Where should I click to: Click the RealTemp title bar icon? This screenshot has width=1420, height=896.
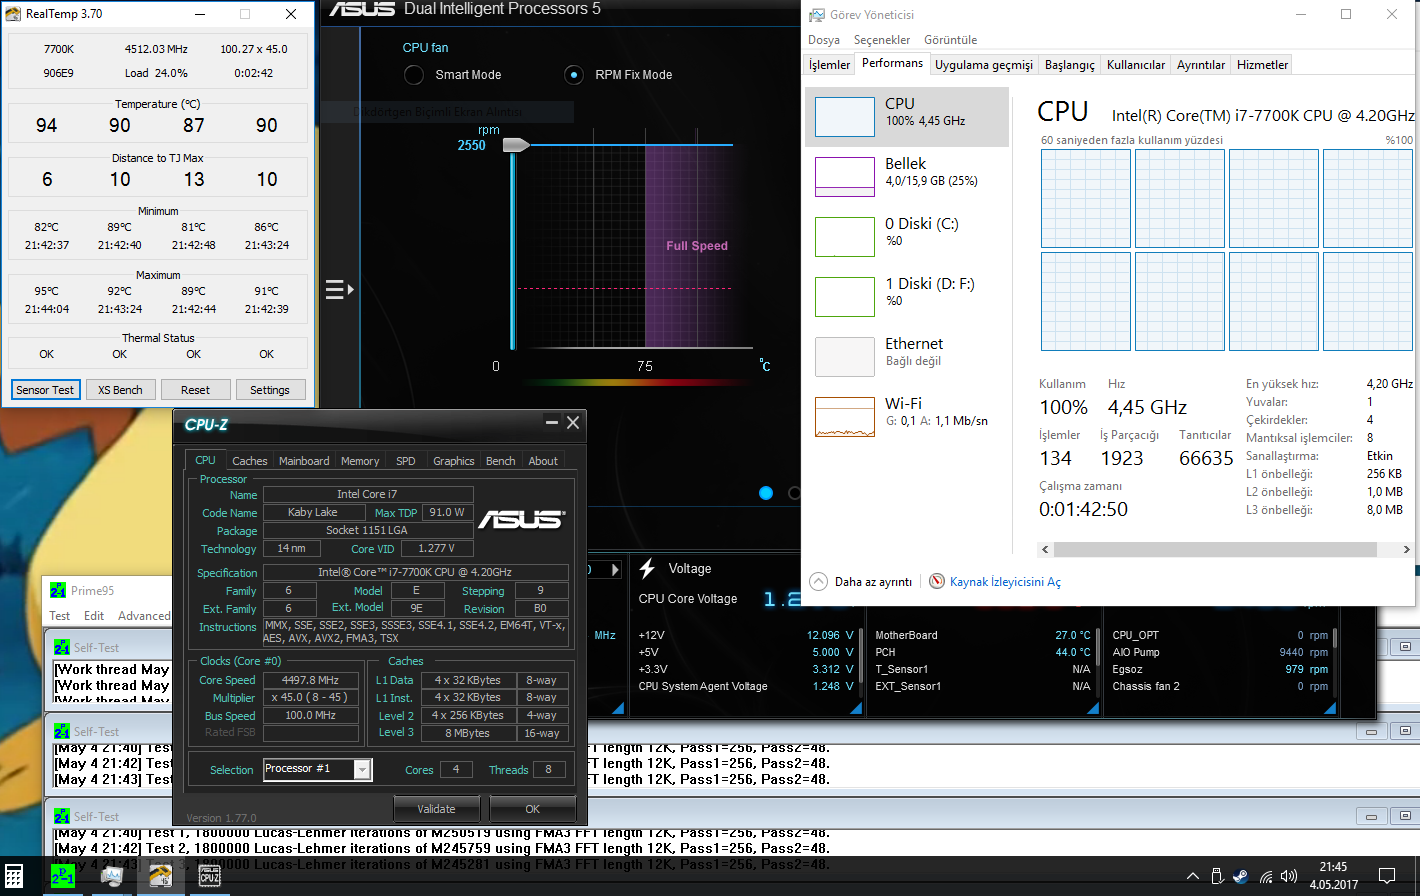coord(13,14)
